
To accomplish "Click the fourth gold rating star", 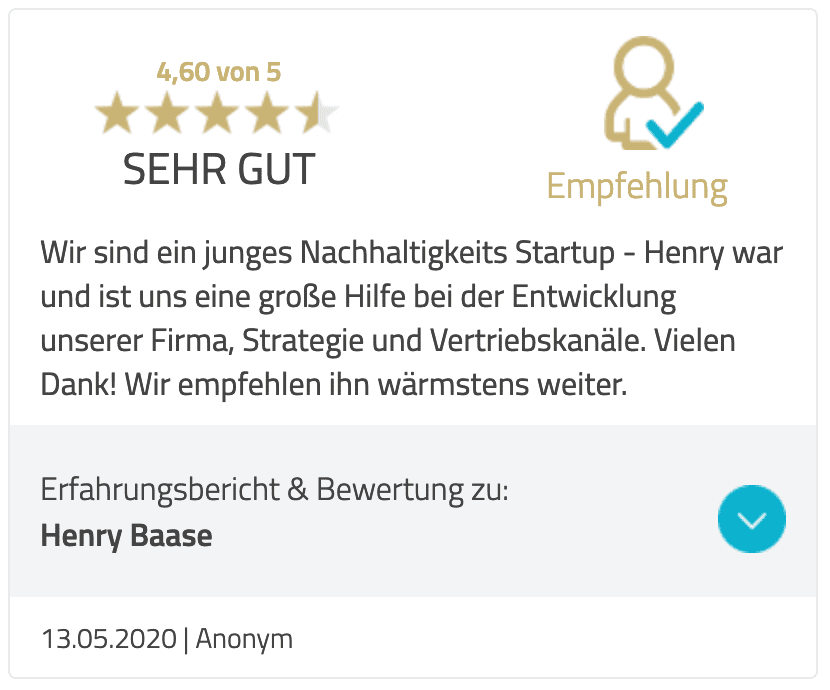I will pyautogui.click(x=267, y=112).
